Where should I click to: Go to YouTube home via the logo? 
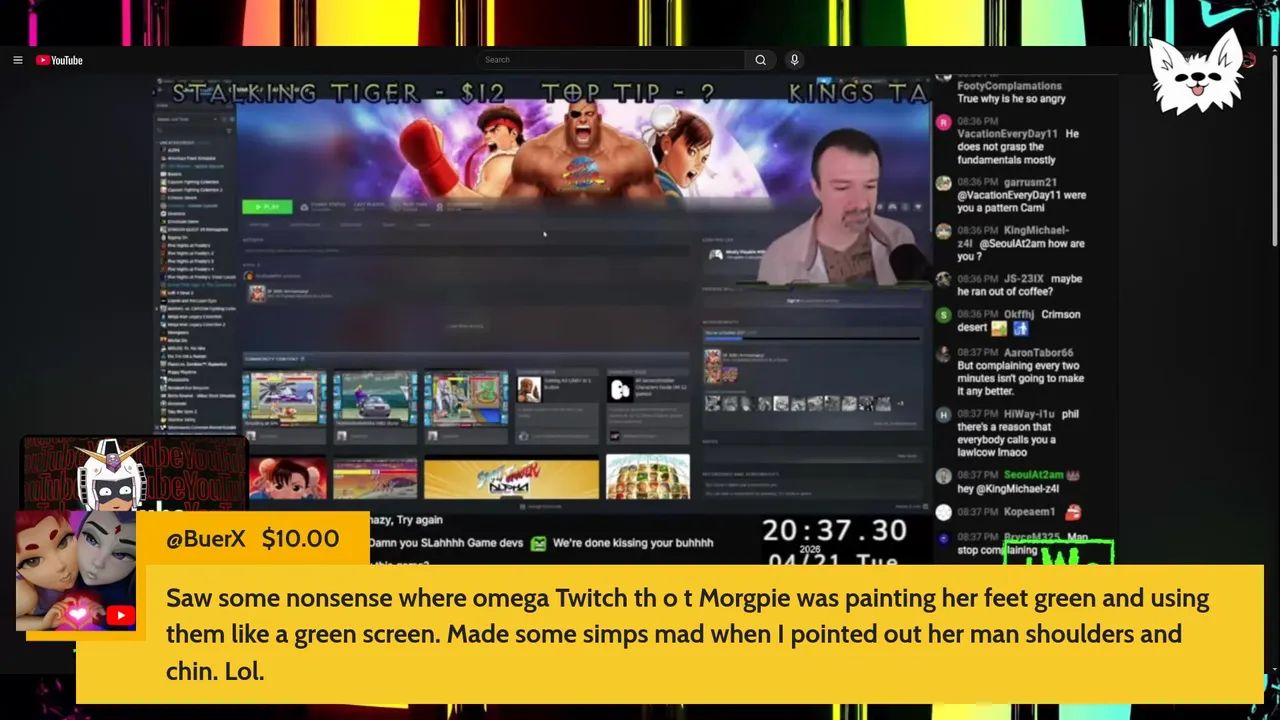tap(59, 60)
